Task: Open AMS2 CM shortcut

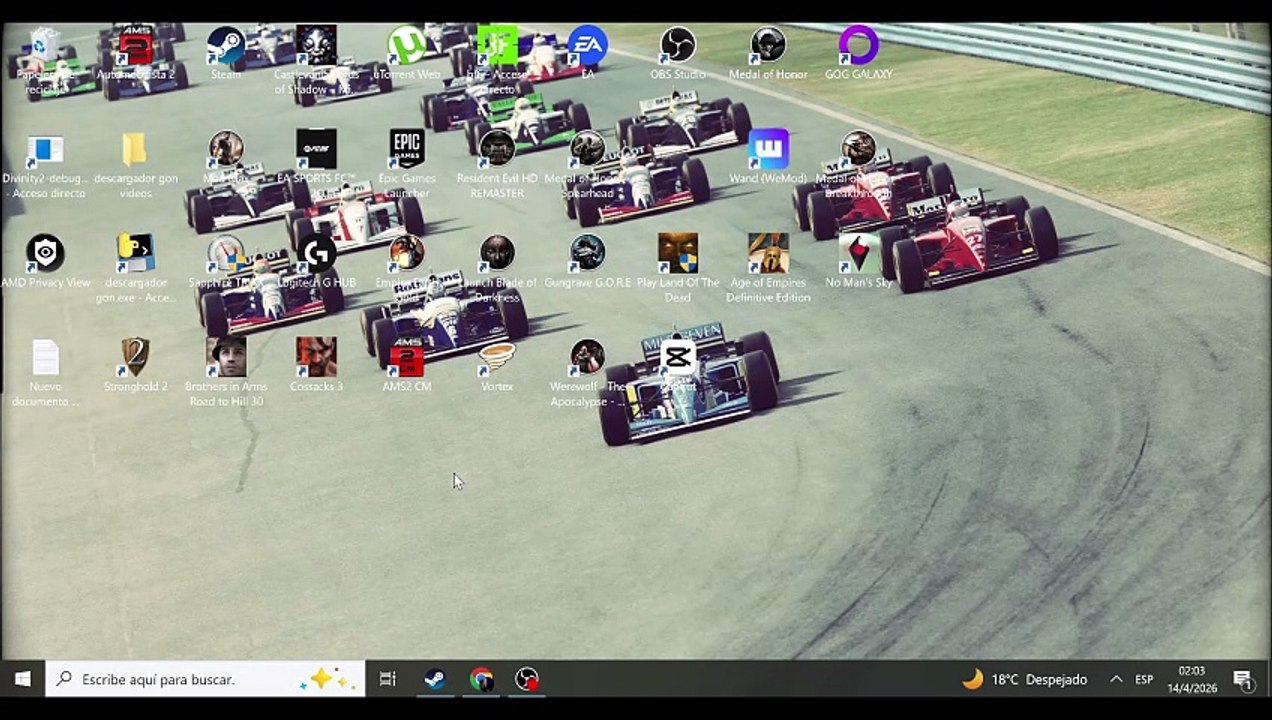Action: (x=407, y=366)
